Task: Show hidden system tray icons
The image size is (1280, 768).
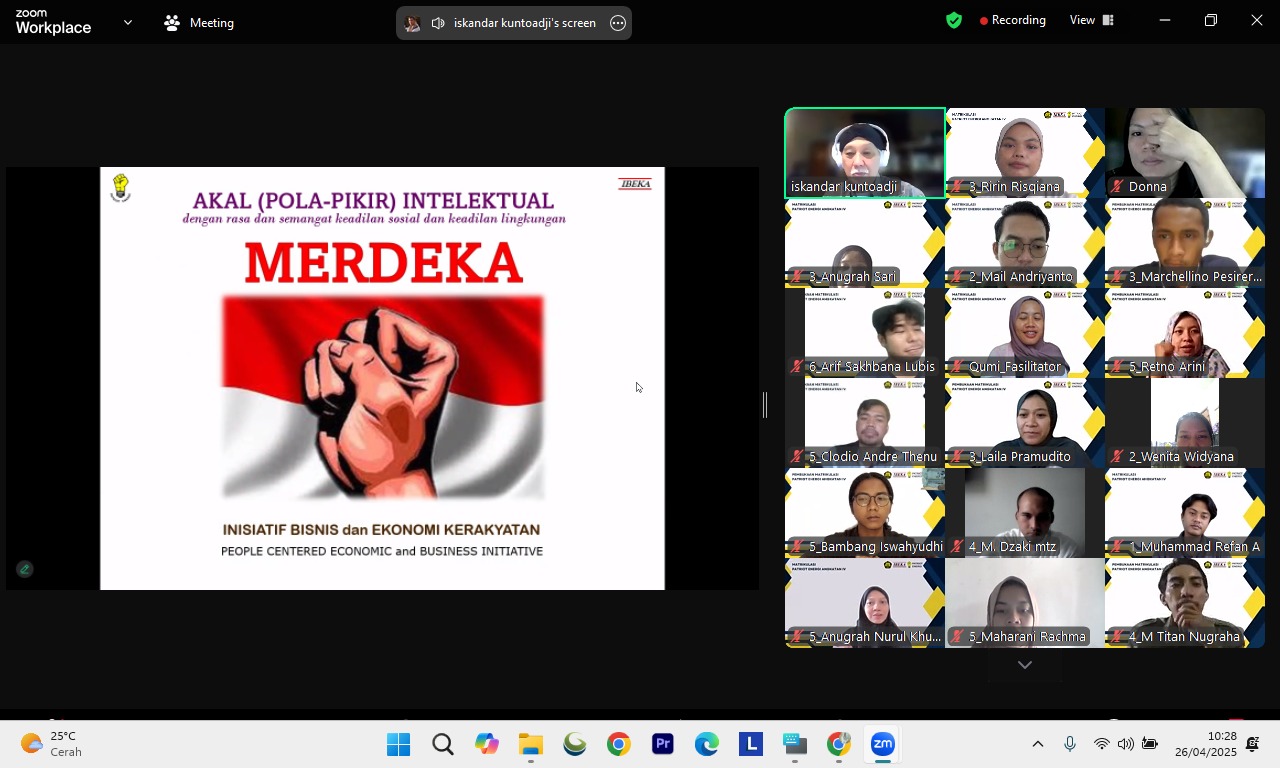Action: [x=1037, y=744]
